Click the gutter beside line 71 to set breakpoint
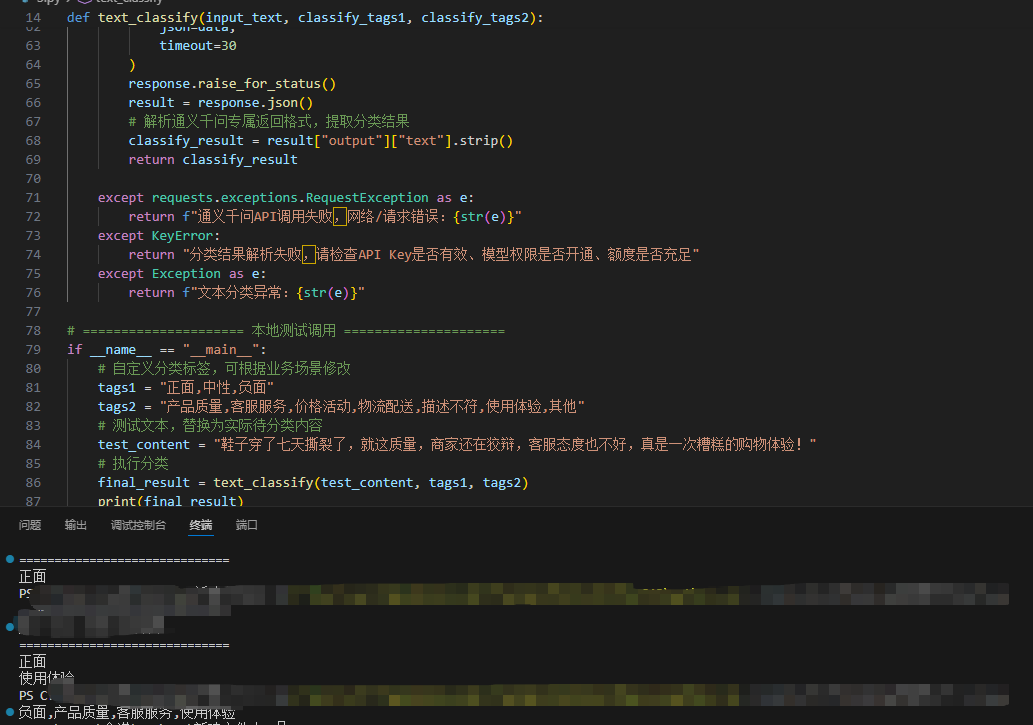The width and height of the screenshot is (1033, 725). [x=12, y=197]
